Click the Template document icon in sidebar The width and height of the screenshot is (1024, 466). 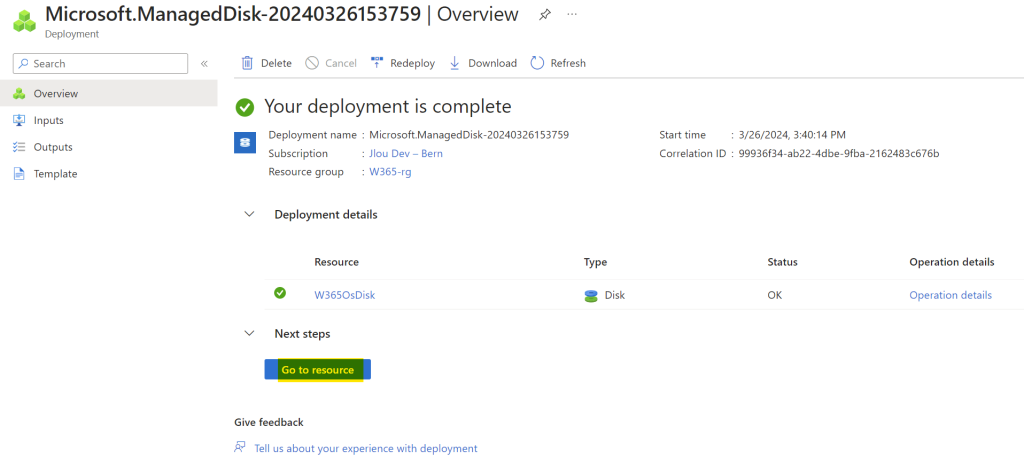point(19,174)
